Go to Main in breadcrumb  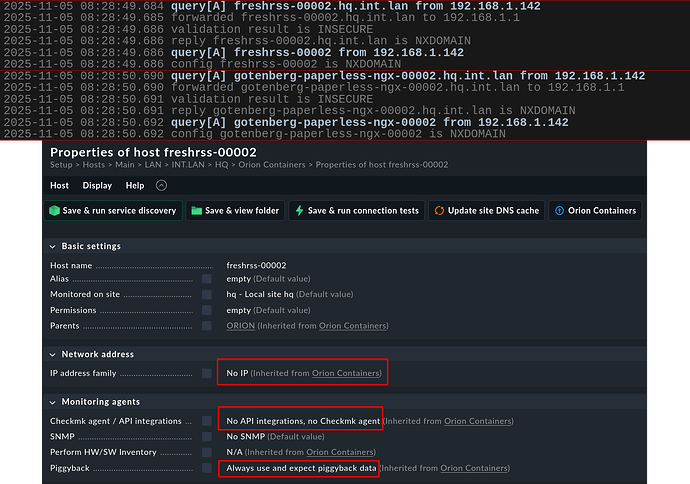coord(125,165)
